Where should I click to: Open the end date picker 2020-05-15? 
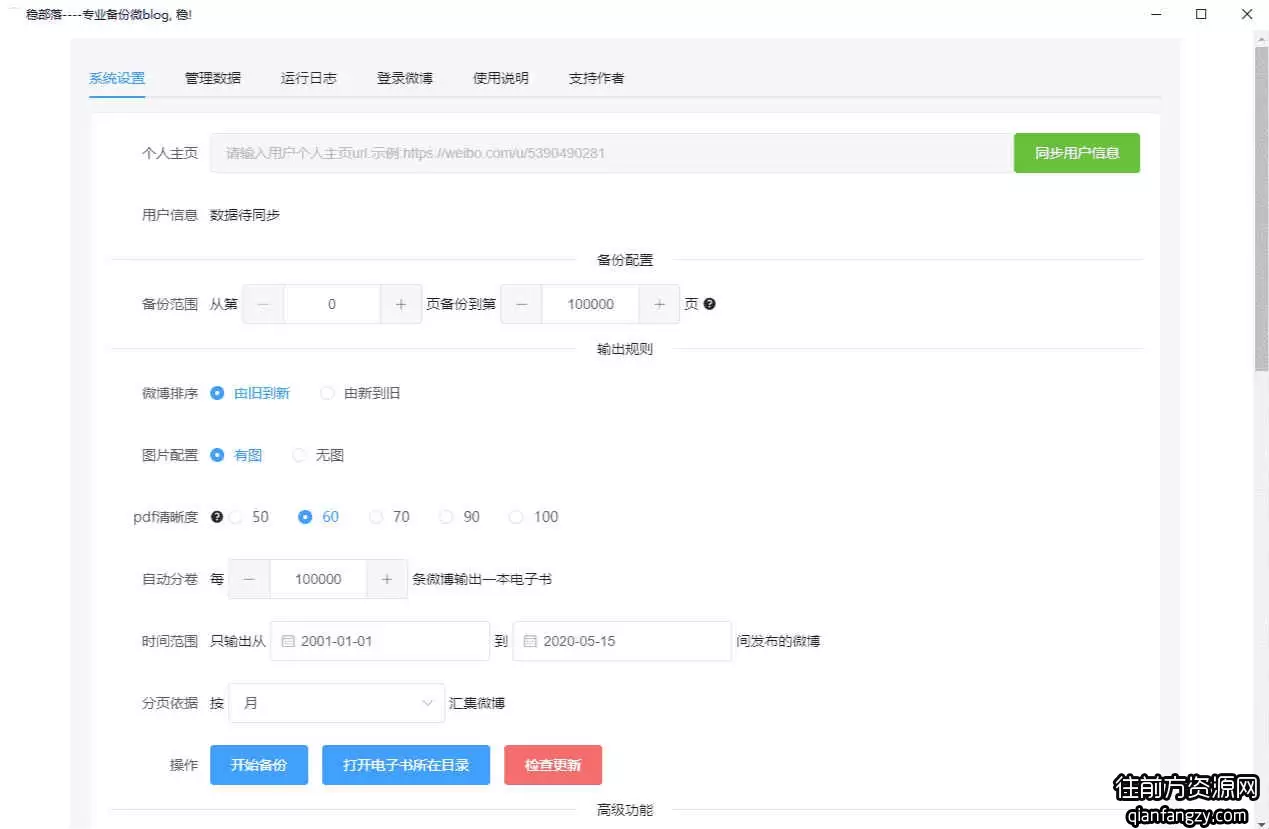622,641
